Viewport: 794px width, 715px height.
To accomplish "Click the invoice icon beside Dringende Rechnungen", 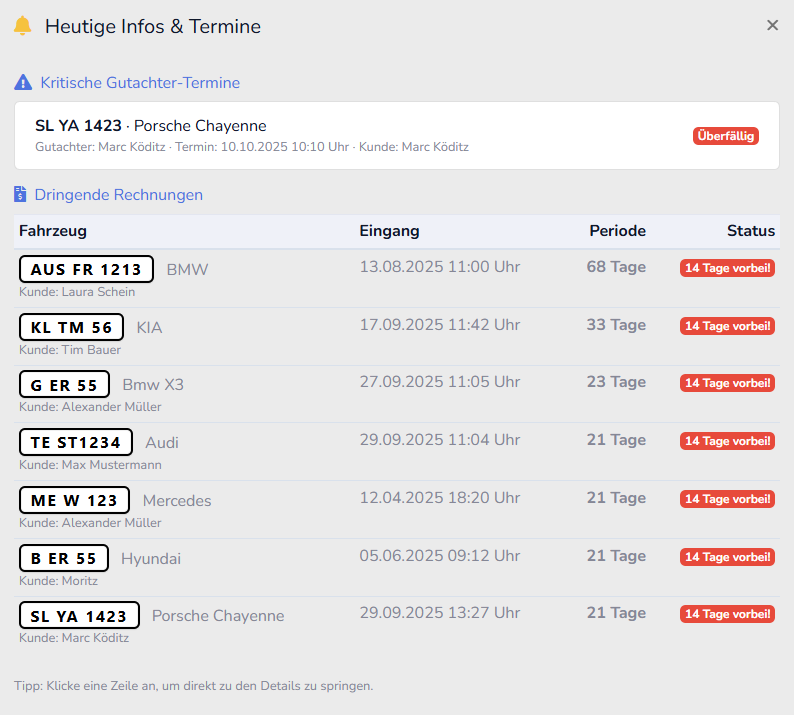I will (x=21, y=195).
